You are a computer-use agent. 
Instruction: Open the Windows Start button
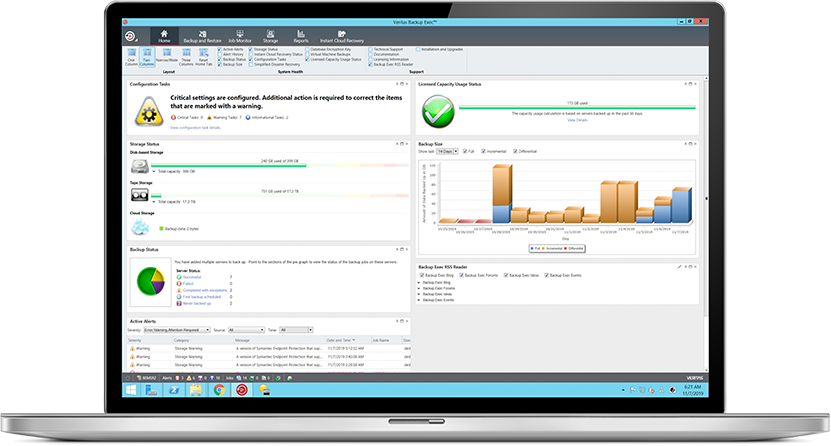(x=130, y=390)
